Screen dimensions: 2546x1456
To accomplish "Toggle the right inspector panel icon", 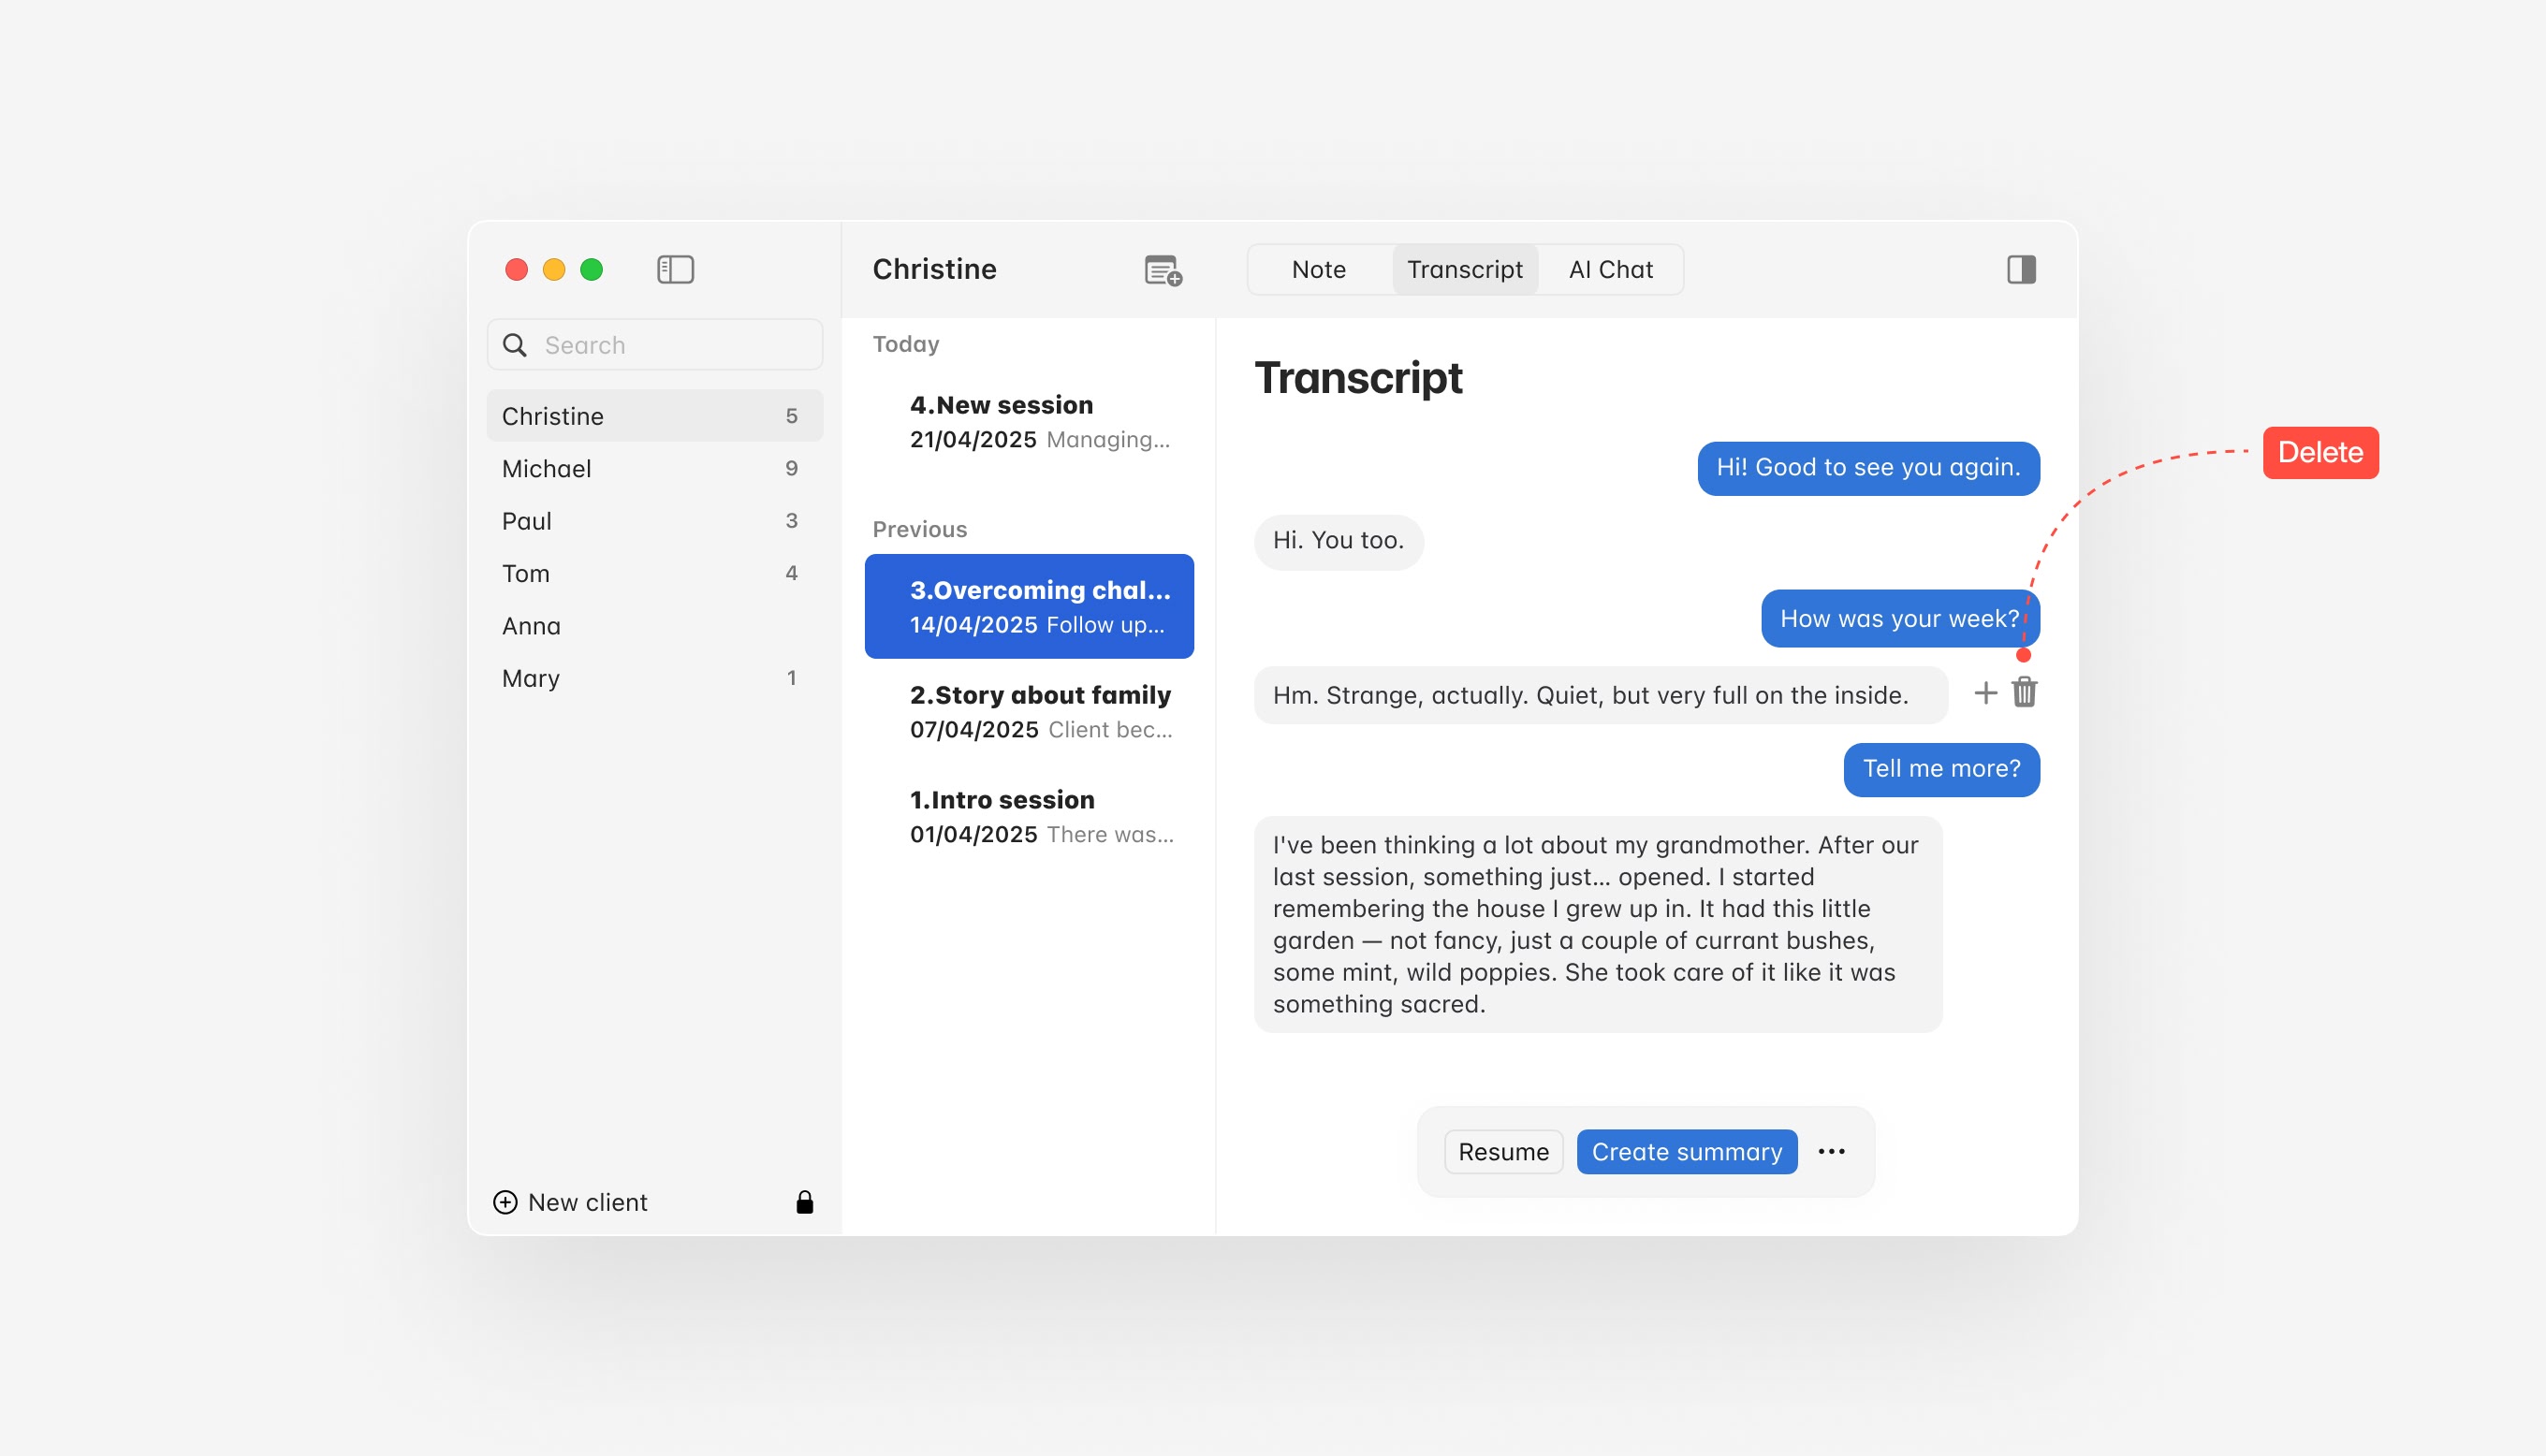I will [2020, 269].
